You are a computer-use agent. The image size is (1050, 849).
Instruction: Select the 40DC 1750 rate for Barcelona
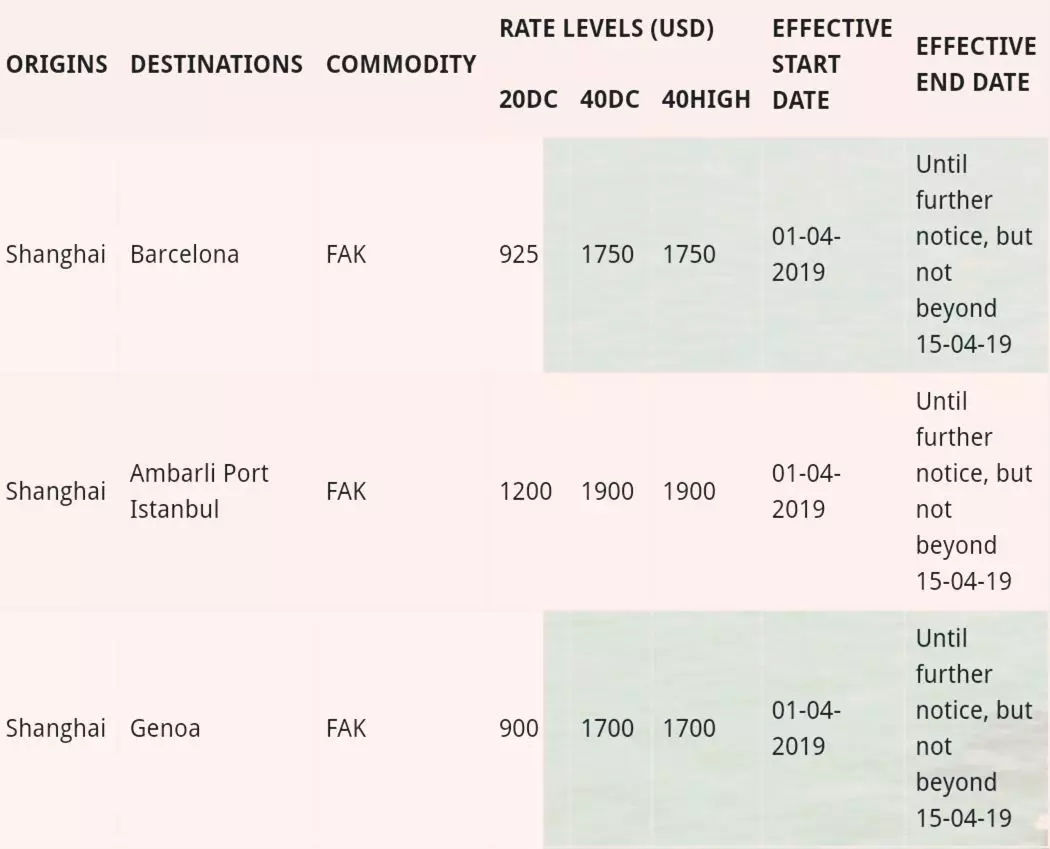tap(607, 254)
